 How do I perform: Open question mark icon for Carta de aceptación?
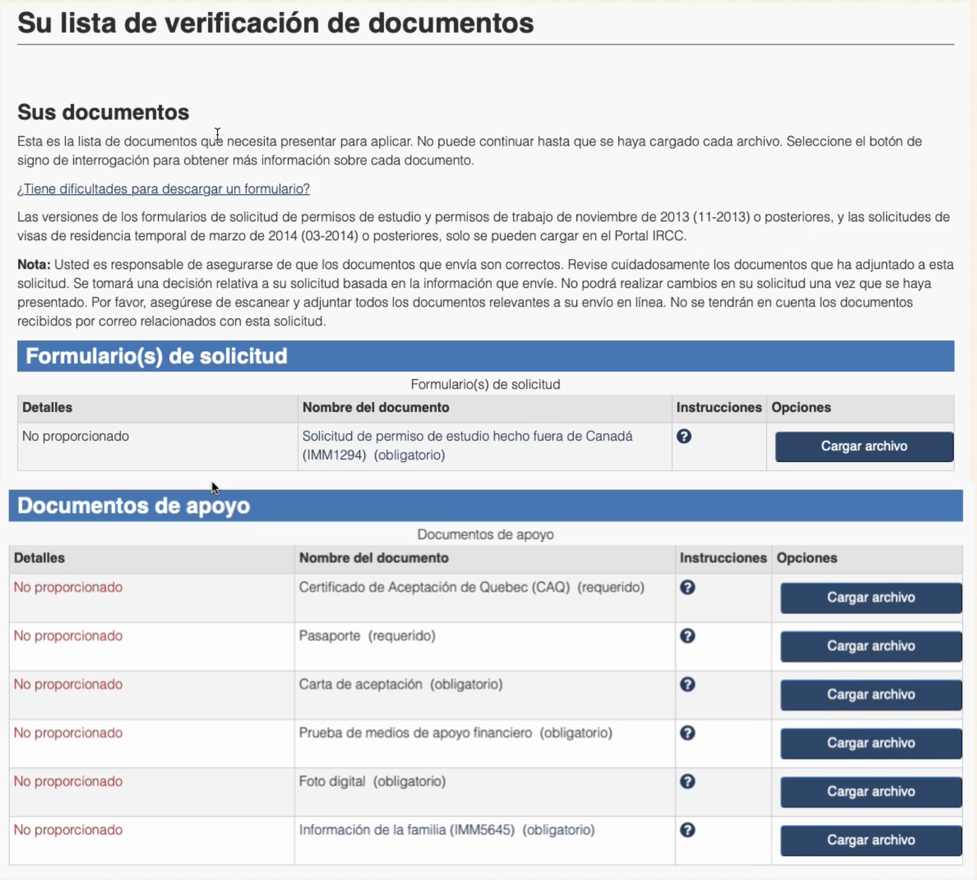687,685
